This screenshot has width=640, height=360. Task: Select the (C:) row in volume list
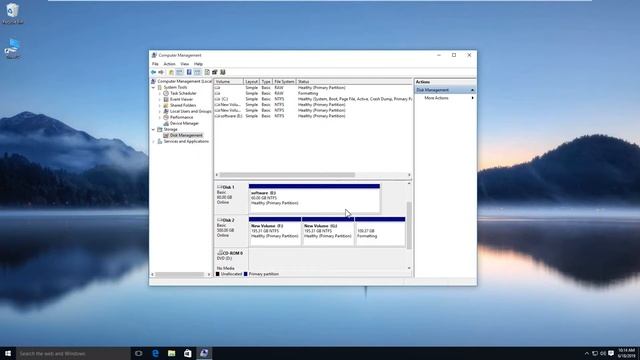[313, 99]
